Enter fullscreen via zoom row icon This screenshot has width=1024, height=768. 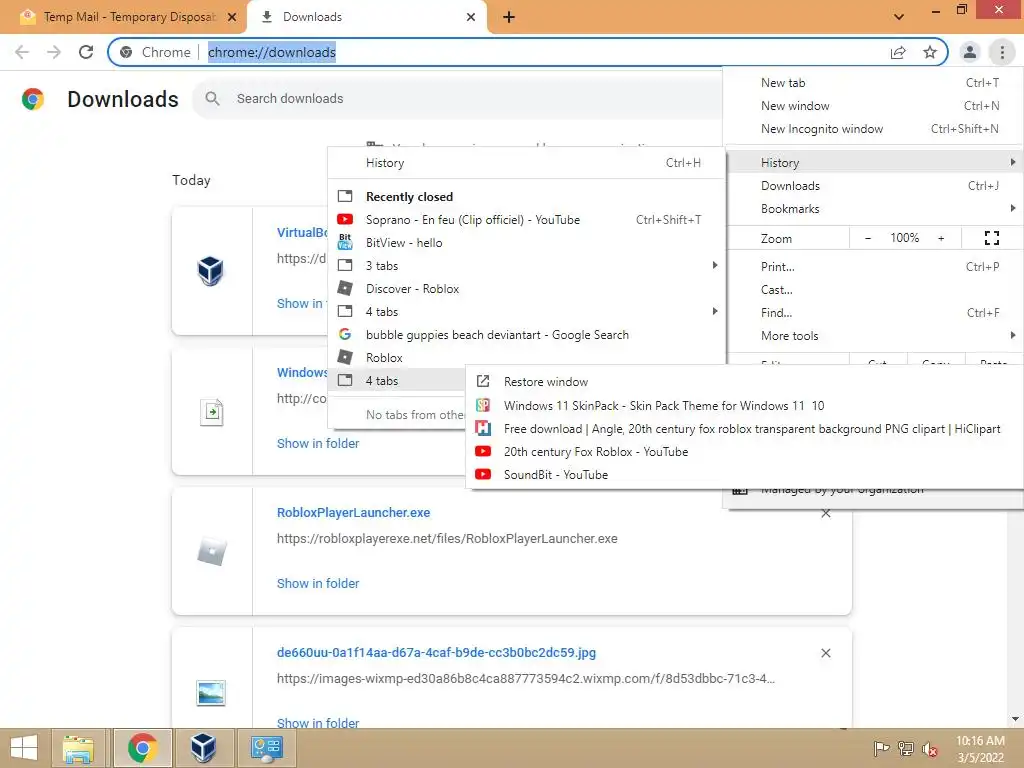pyautogui.click(x=991, y=238)
